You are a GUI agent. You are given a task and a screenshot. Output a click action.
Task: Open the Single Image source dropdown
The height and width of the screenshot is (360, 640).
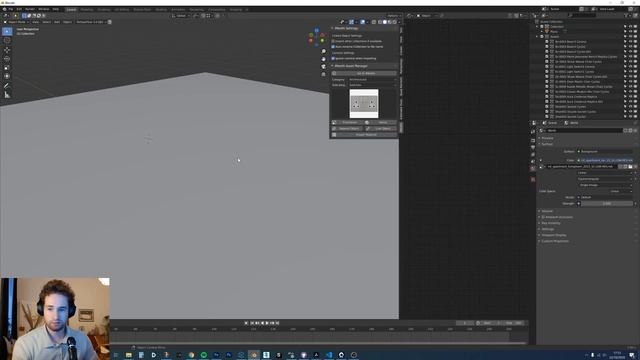(x=605, y=185)
